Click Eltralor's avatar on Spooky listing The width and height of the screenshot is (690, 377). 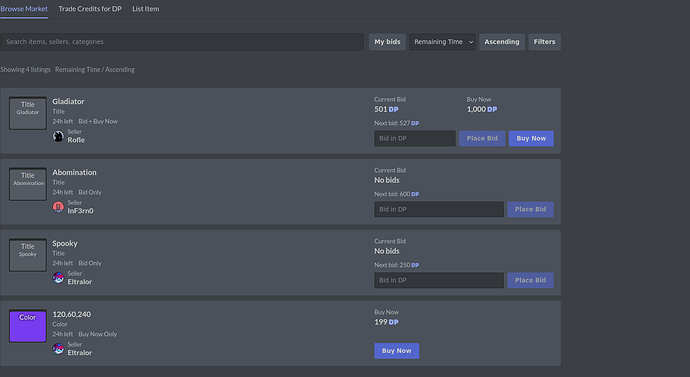(x=58, y=278)
